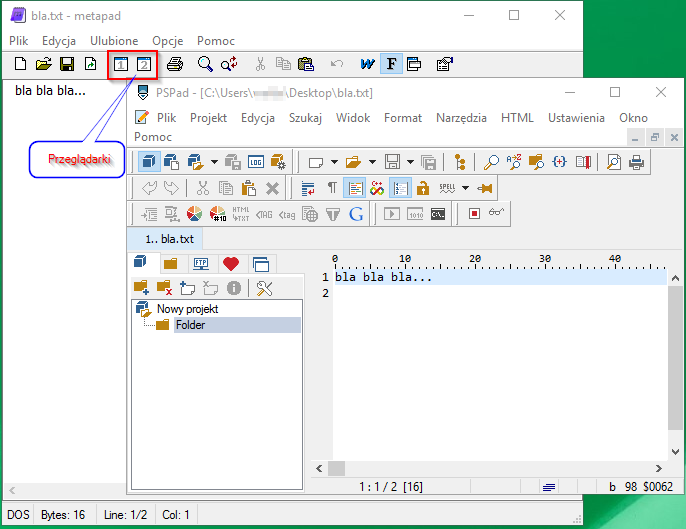The image size is (686, 529).
Task: Open the color picker wheel icon in PSPad
Action: pos(195,213)
